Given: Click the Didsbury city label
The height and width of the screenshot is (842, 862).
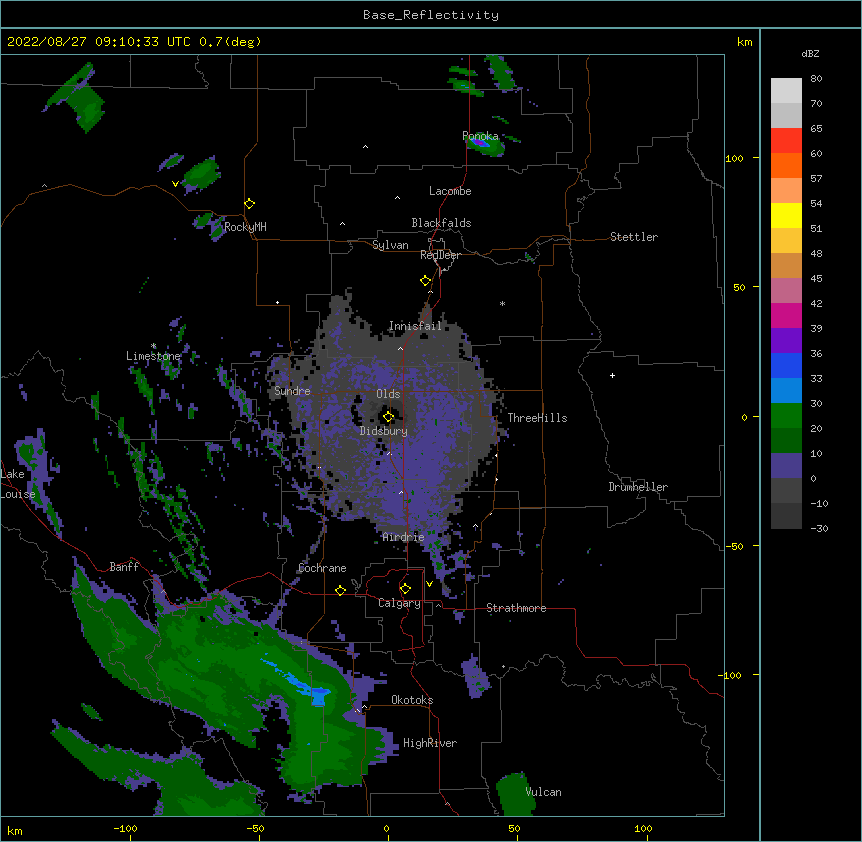Looking at the screenshot, I should (384, 431).
